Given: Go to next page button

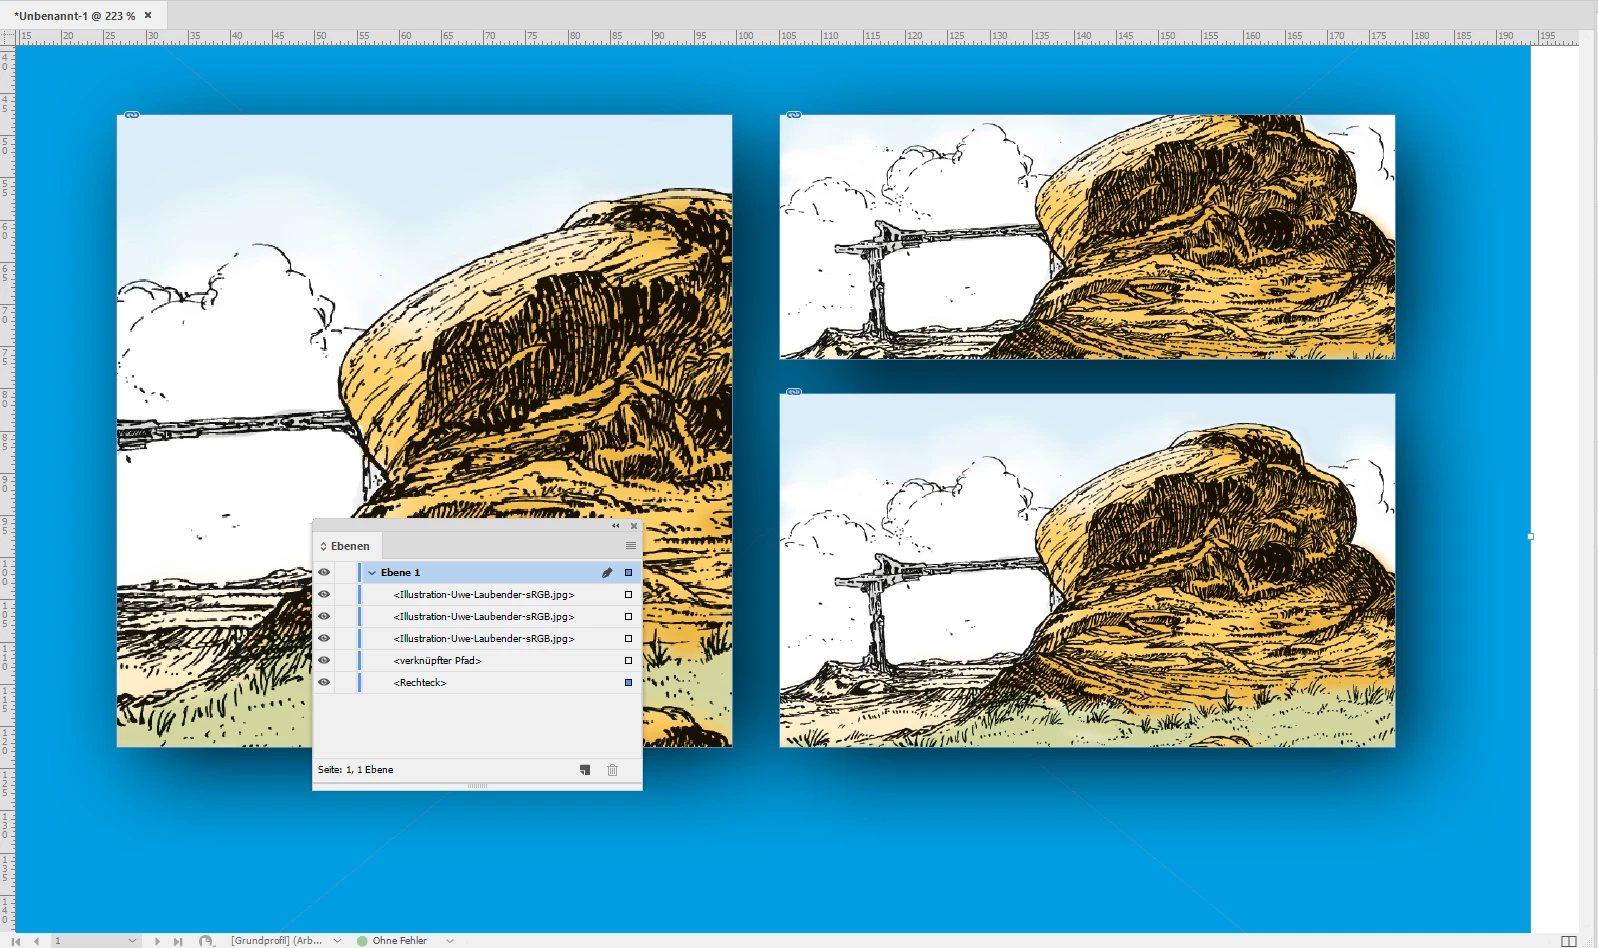Looking at the screenshot, I should [x=157, y=941].
